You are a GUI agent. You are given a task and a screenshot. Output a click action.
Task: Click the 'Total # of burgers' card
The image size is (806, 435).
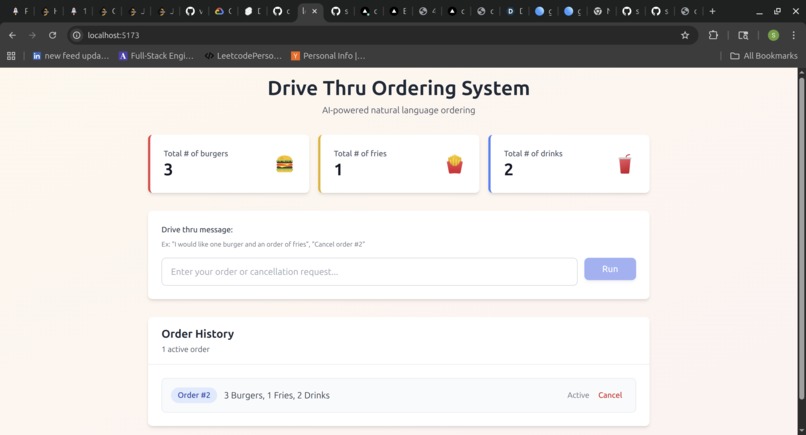click(229, 164)
